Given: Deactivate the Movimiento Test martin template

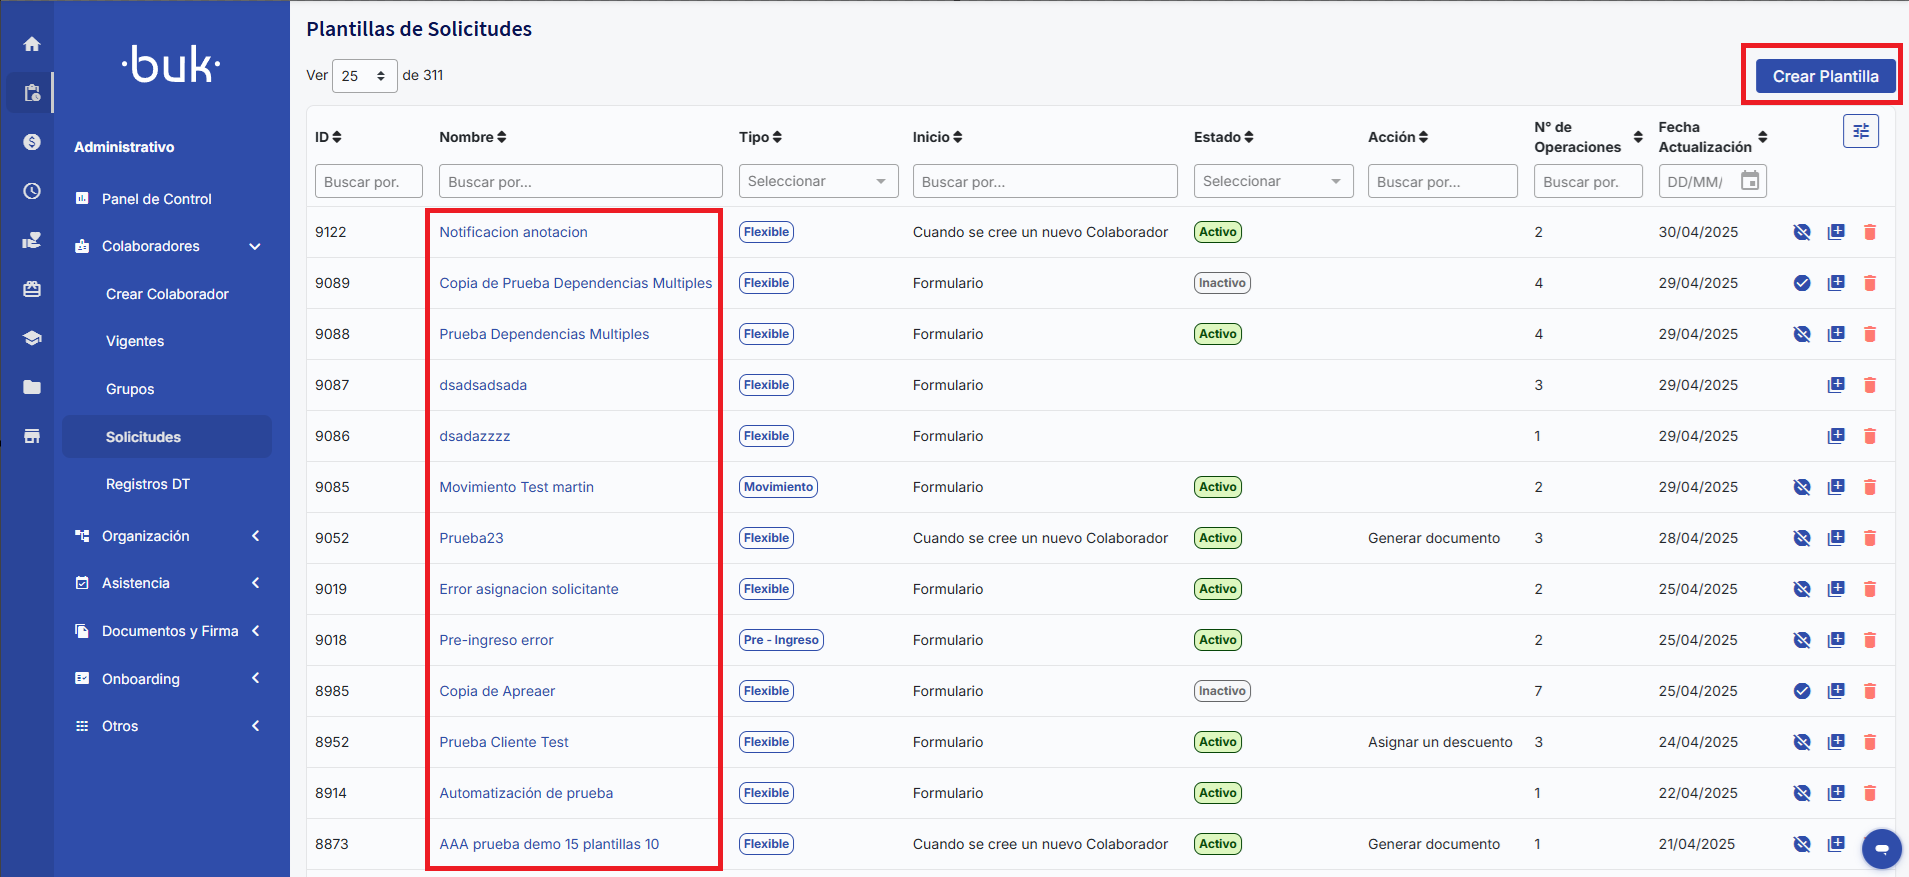Looking at the screenshot, I should [1802, 487].
